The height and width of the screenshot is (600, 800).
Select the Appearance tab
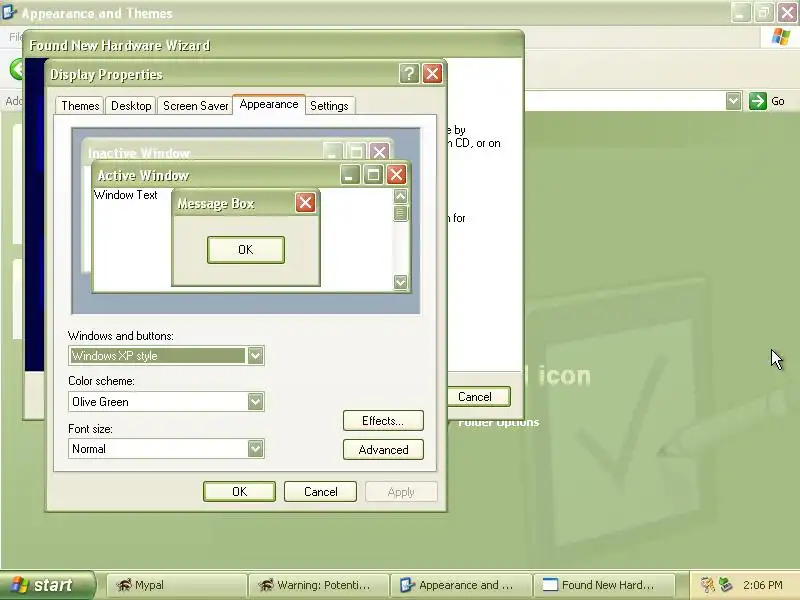[x=269, y=104]
